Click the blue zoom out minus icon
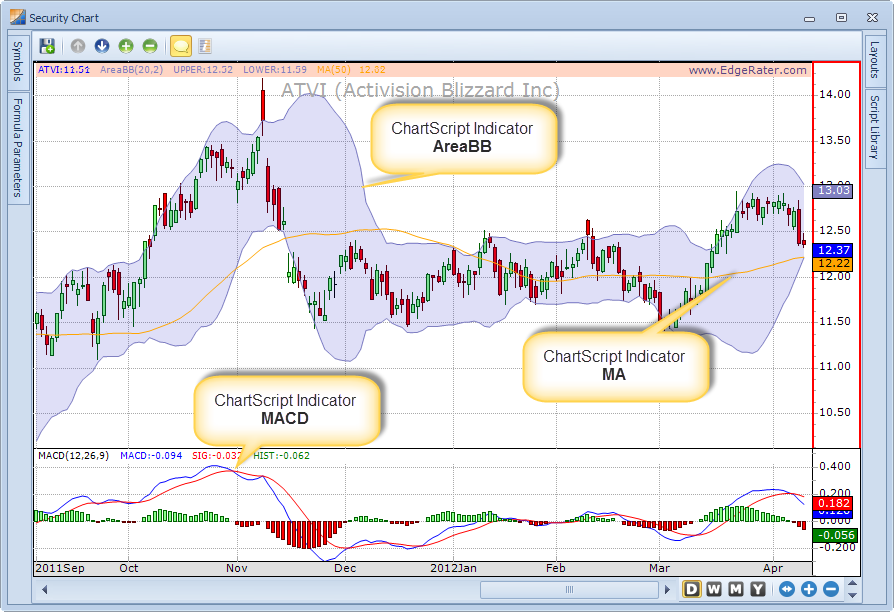 tap(831, 589)
